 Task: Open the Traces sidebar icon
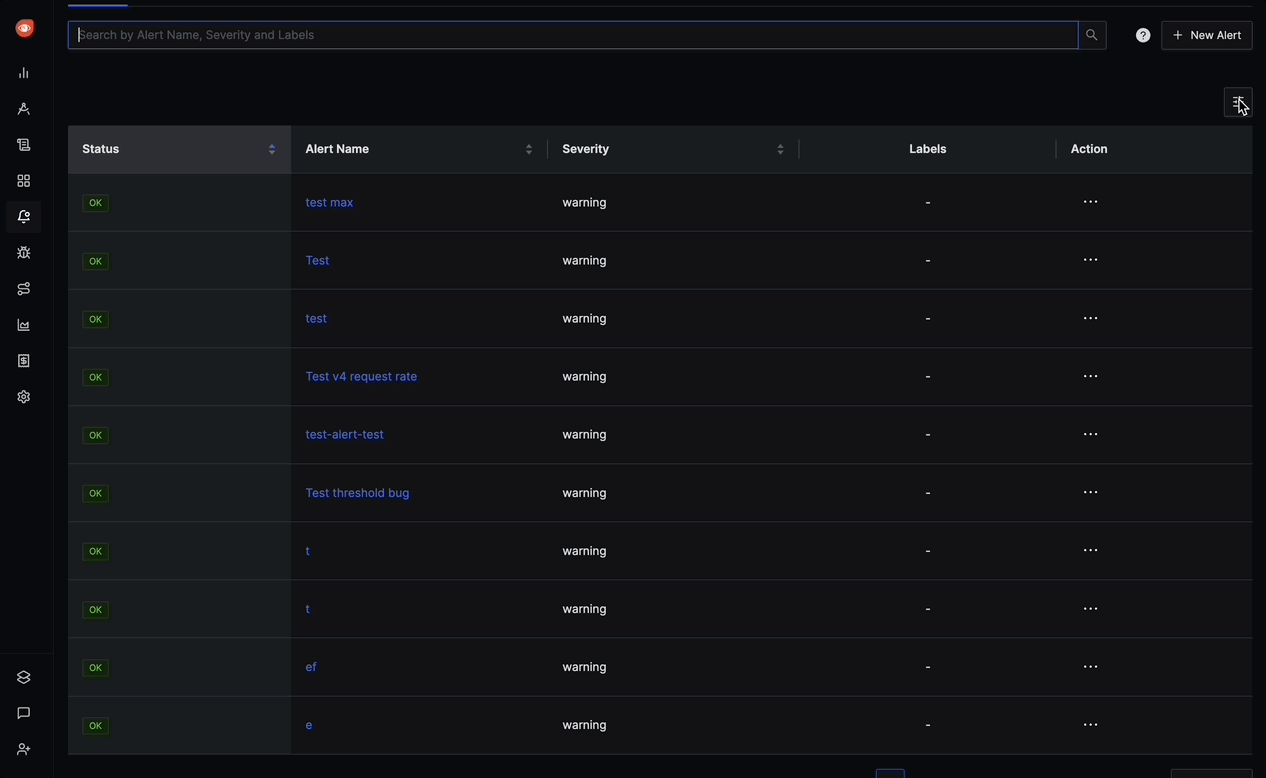(x=24, y=109)
